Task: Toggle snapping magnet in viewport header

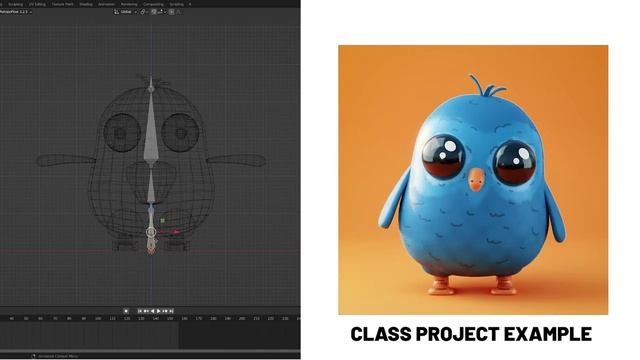Action: (x=154, y=12)
